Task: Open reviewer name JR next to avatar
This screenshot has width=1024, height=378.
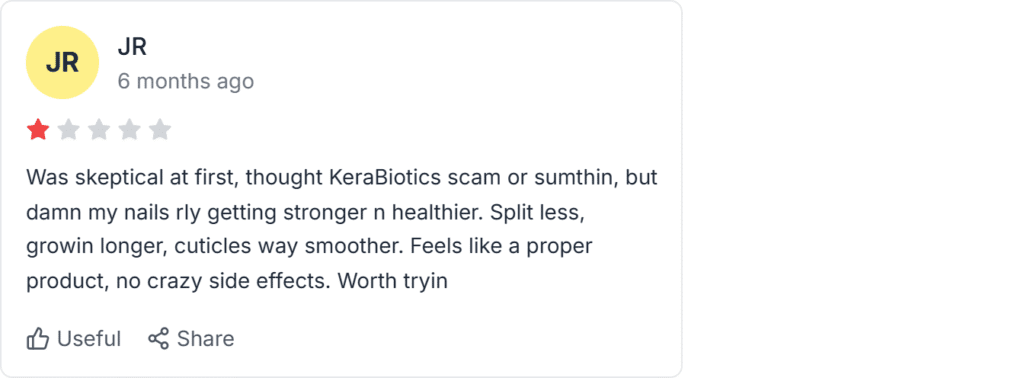Action: [132, 47]
